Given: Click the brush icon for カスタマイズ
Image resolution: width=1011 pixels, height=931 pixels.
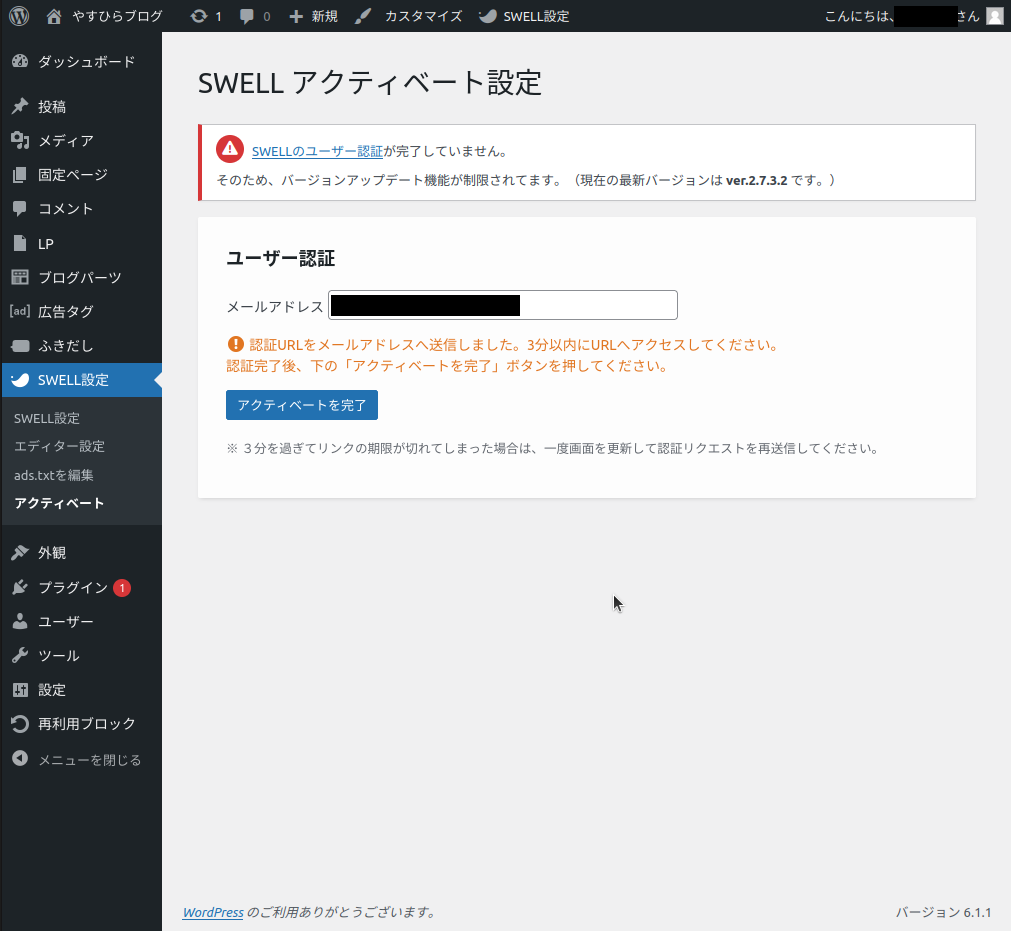Looking at the screenshot, I should pos(363,16).
